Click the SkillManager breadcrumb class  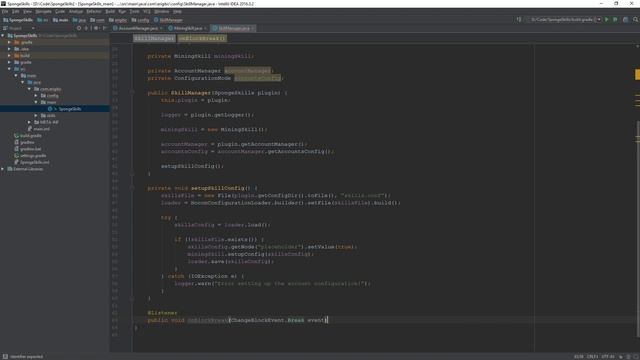pyautogui.click(x=168, y=20)
